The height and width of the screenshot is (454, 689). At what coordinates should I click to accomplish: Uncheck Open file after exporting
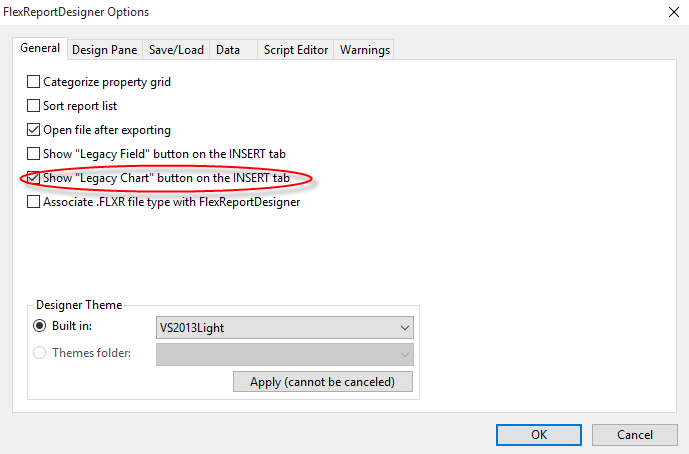[33, 130]
